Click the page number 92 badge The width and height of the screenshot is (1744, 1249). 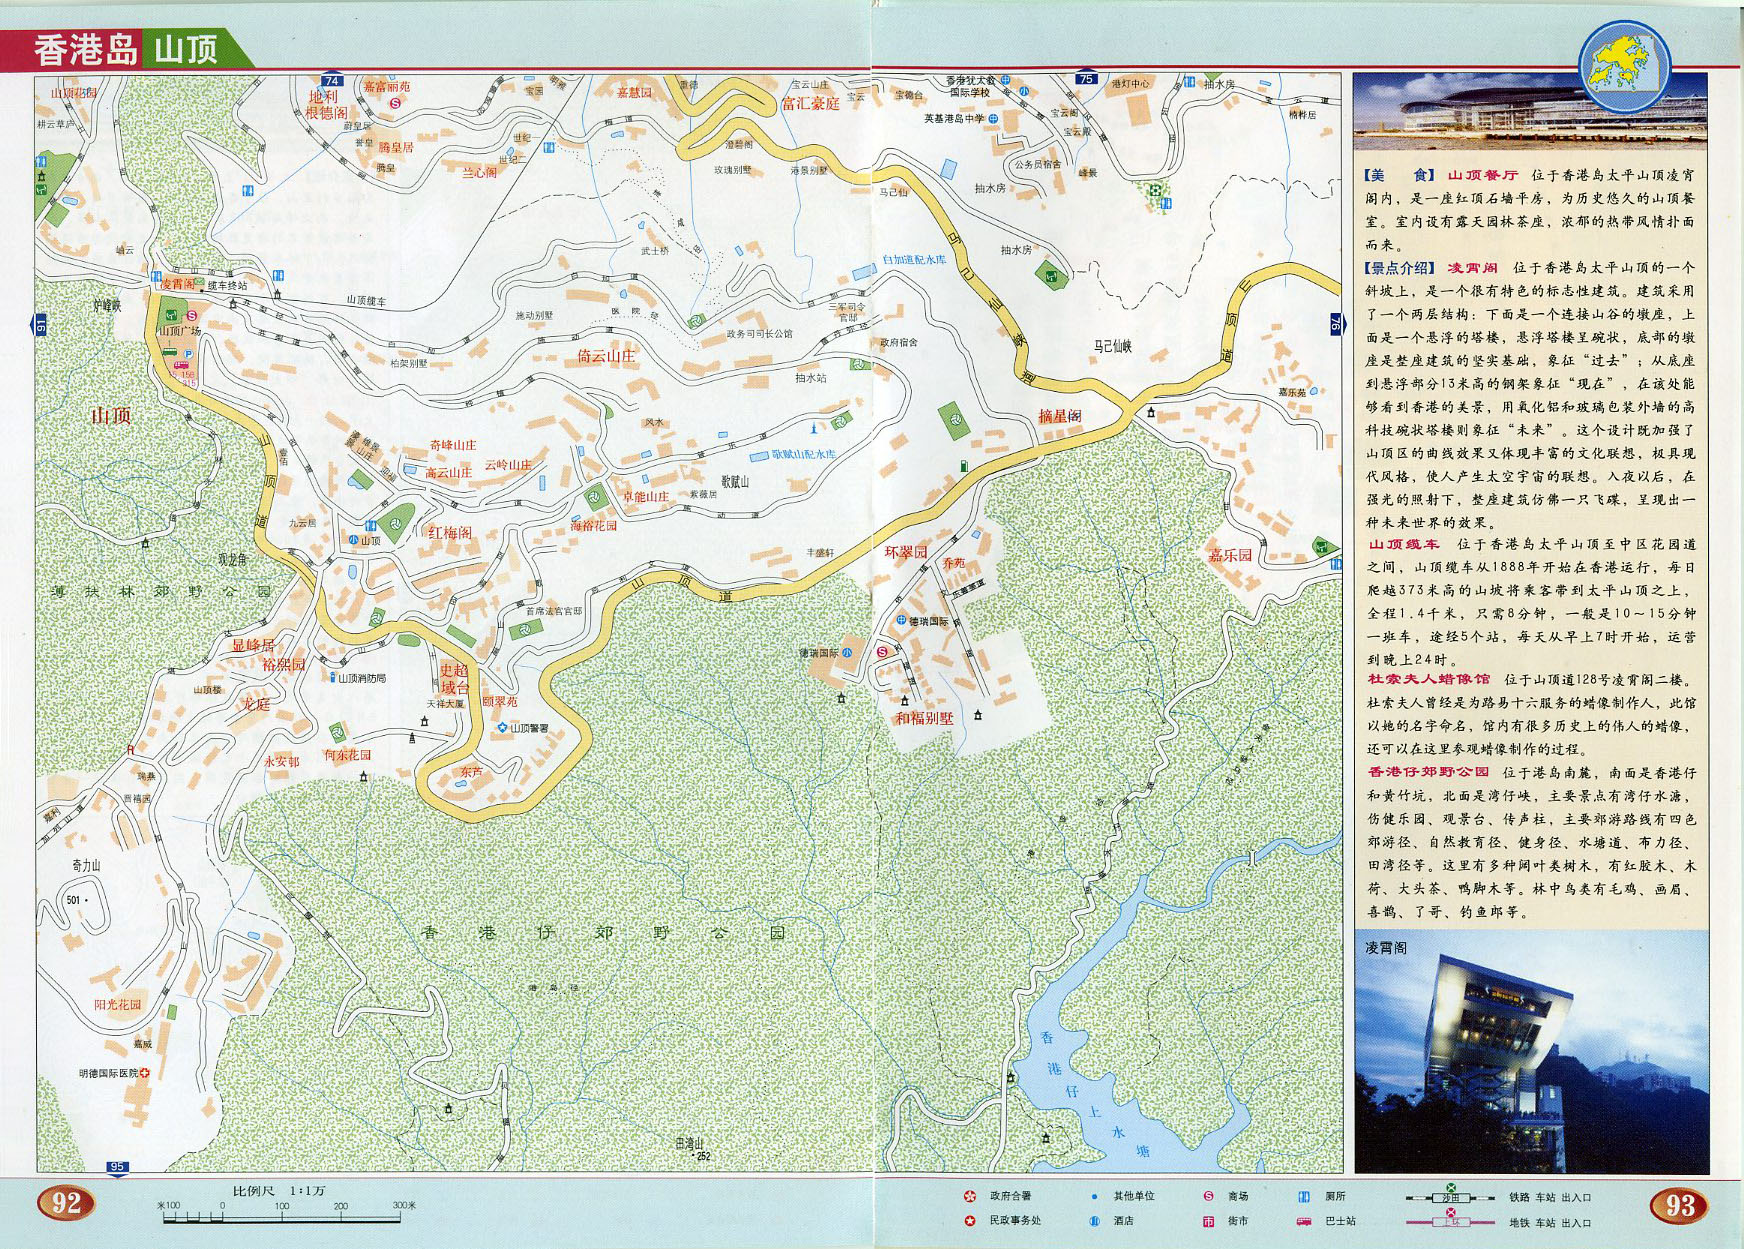tap(66, 1202)
